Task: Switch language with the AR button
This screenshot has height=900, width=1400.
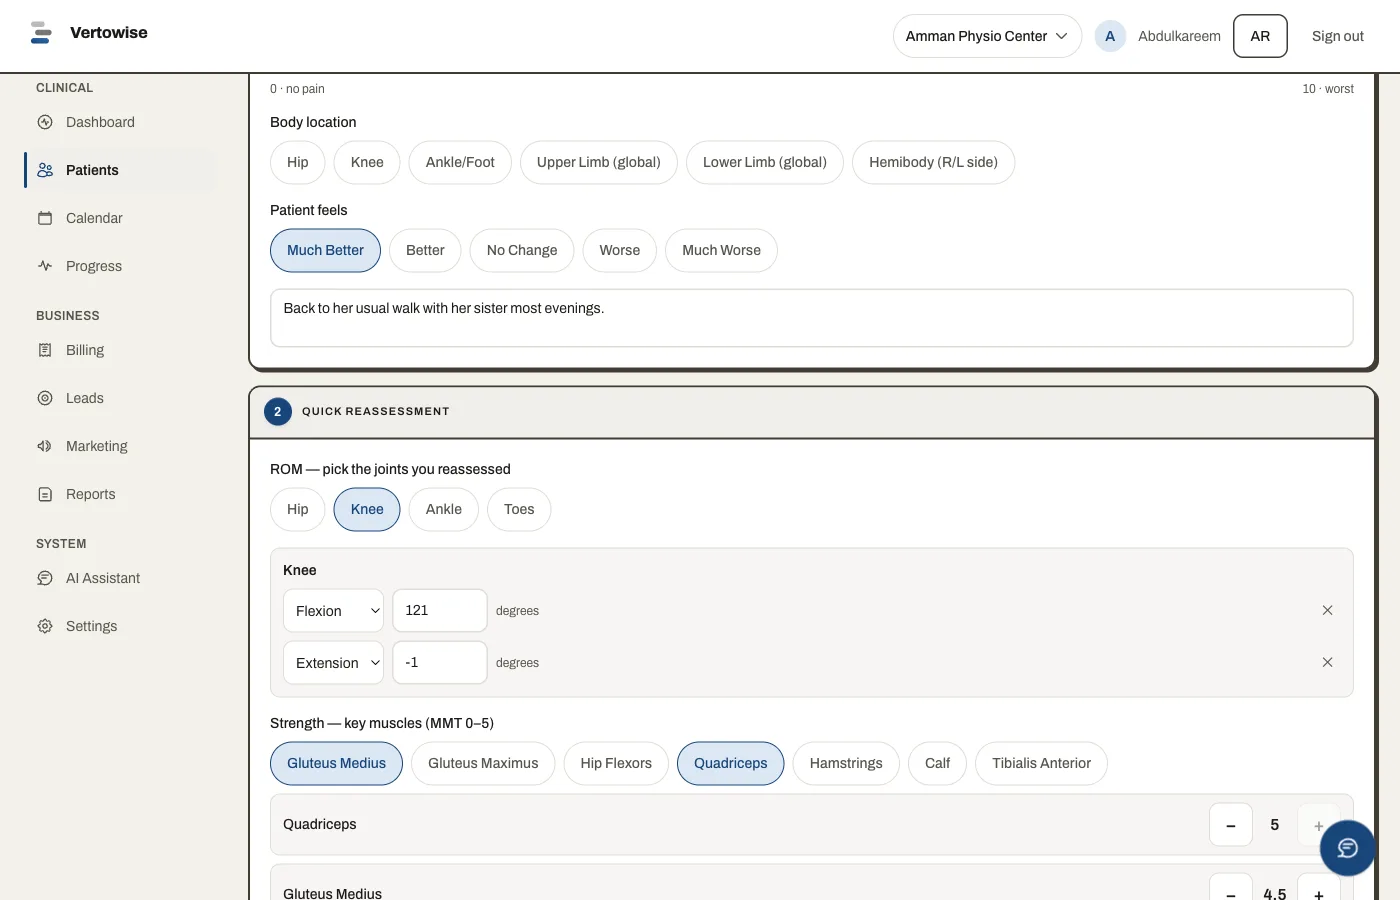Action: click(x=1260, y=36)
